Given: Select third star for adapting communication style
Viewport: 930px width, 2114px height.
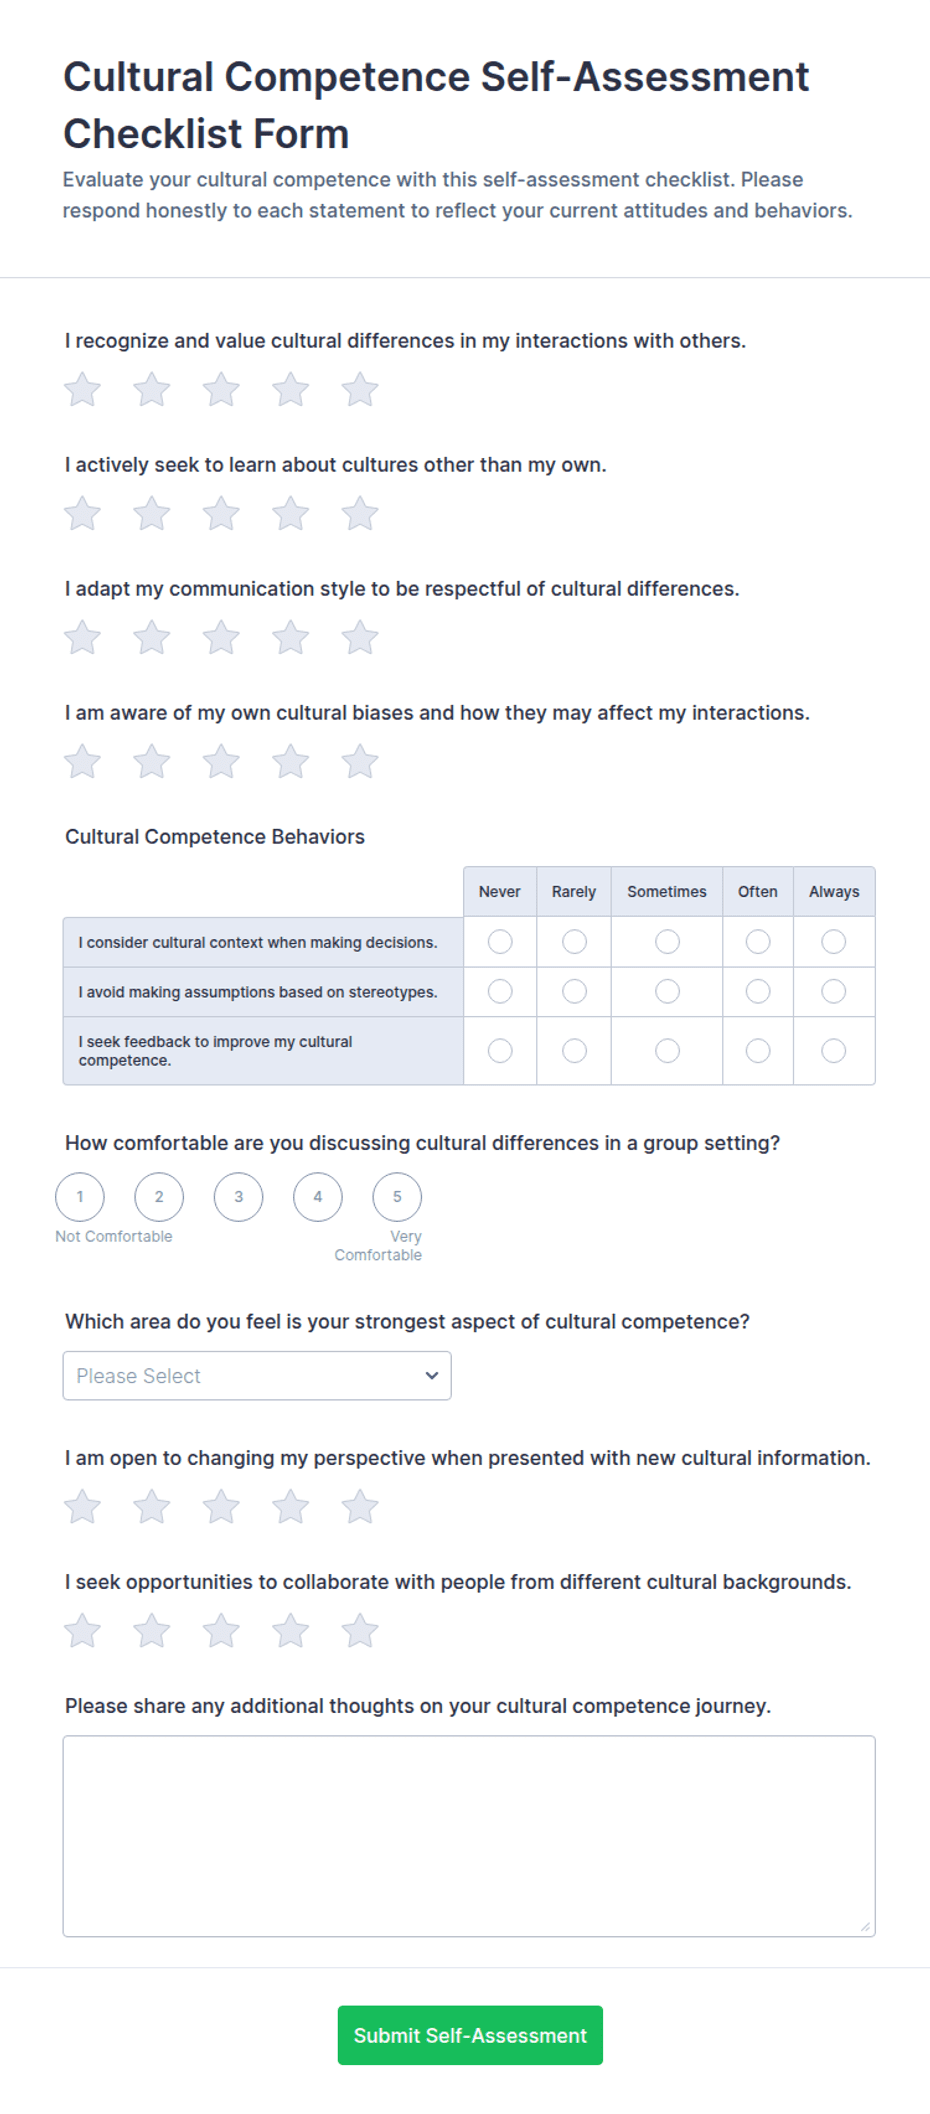Looking at the screenshot, I should [x=221, y=638].
